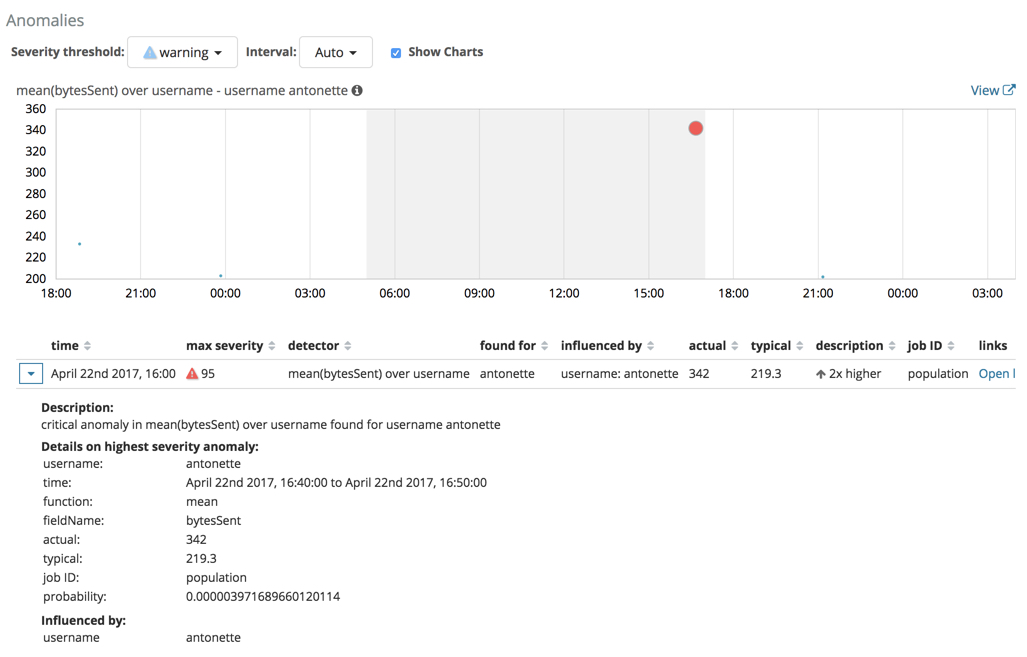Click the data point near 21:00

823,277
